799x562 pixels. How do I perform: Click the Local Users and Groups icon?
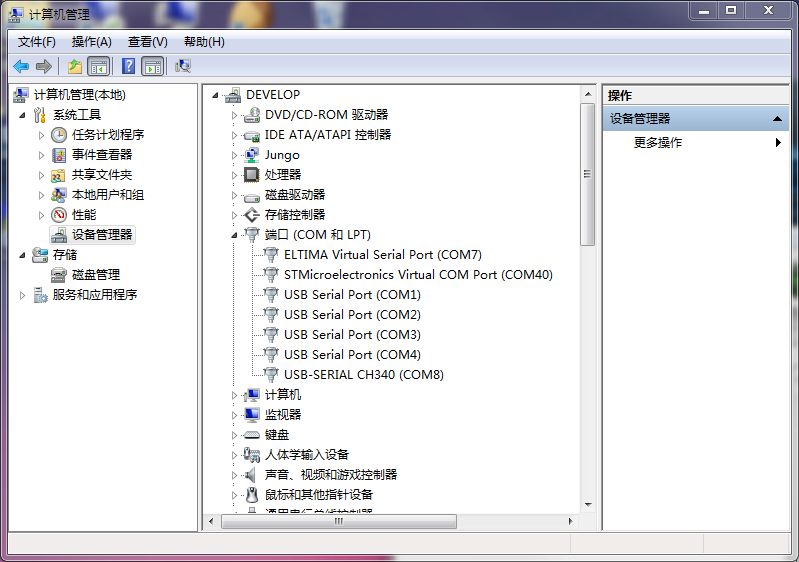point(59,195)
